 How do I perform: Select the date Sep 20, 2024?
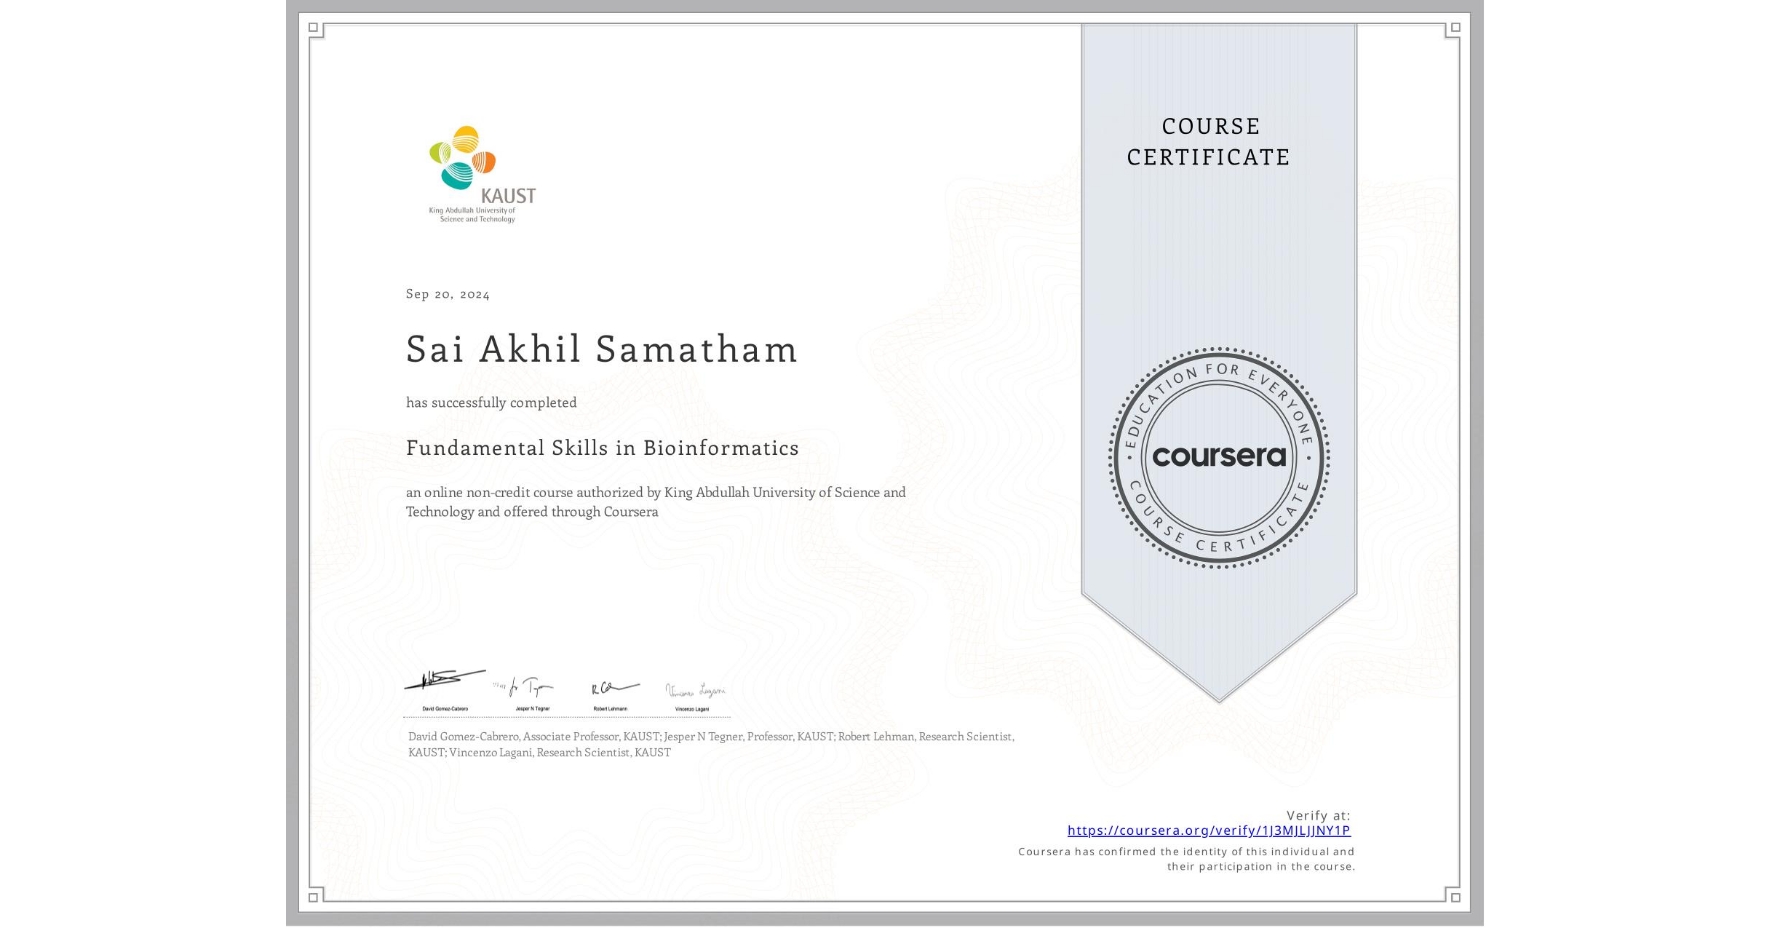pyautogui.click(x=447, y=293)
